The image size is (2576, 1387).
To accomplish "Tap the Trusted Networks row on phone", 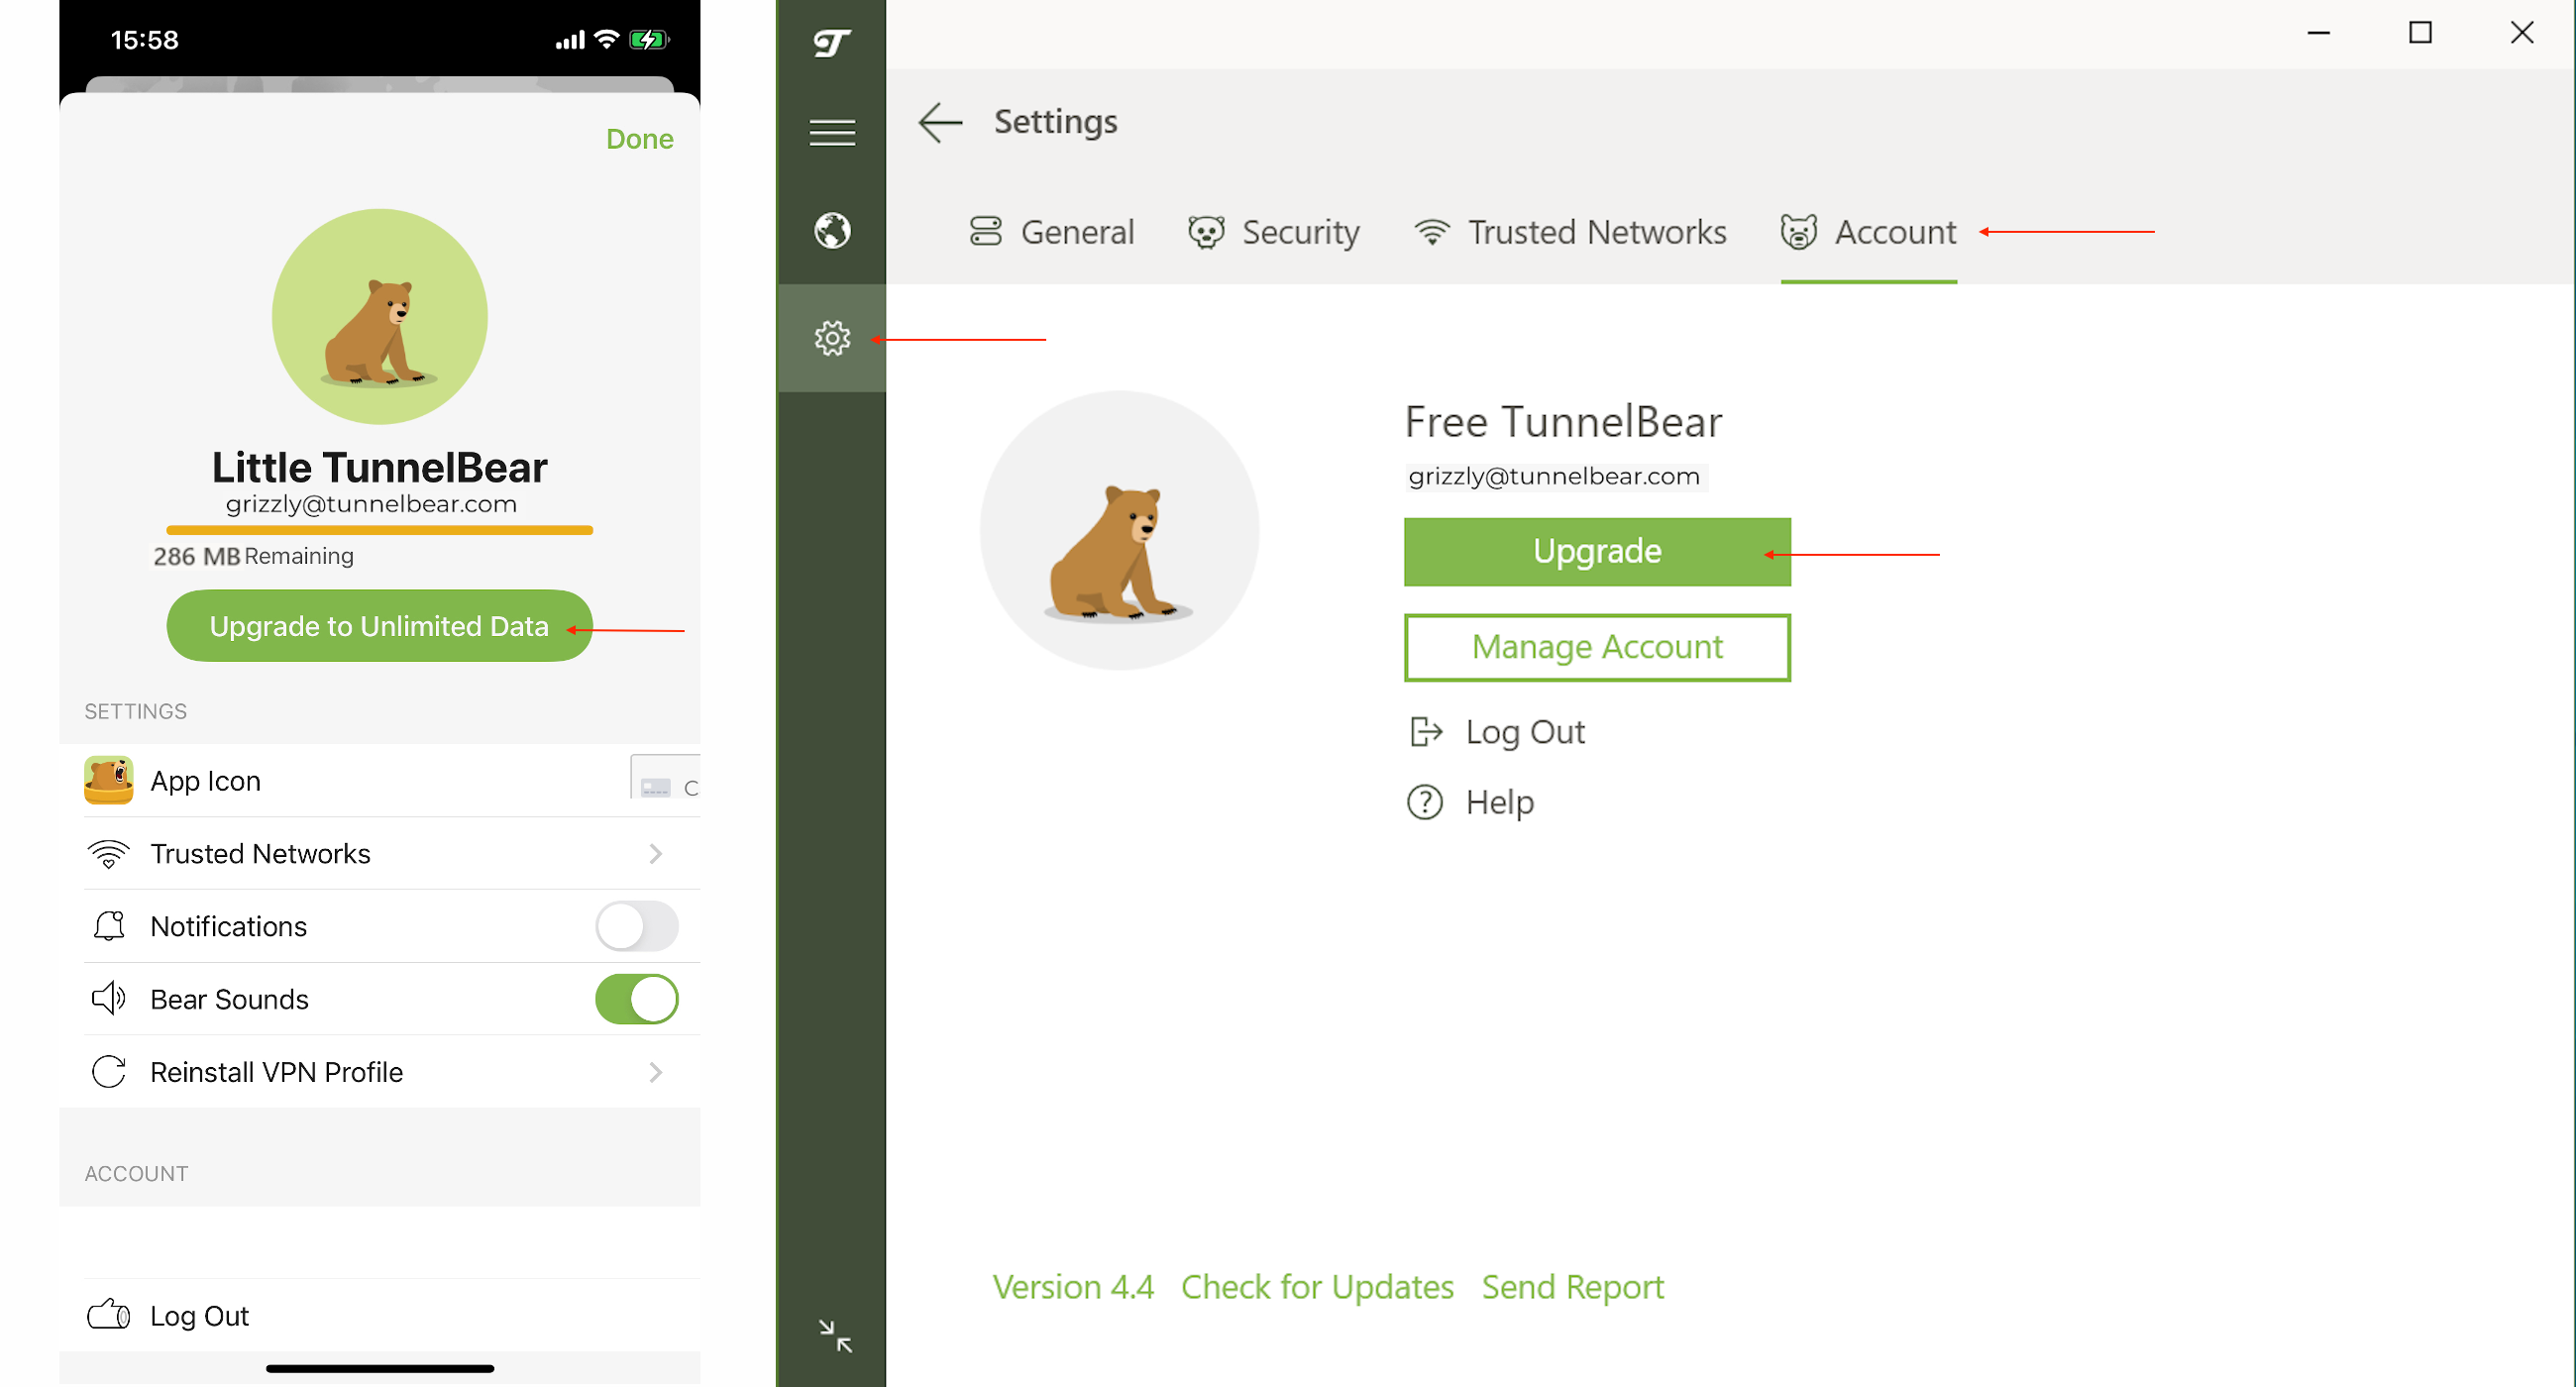I will 380,854.
